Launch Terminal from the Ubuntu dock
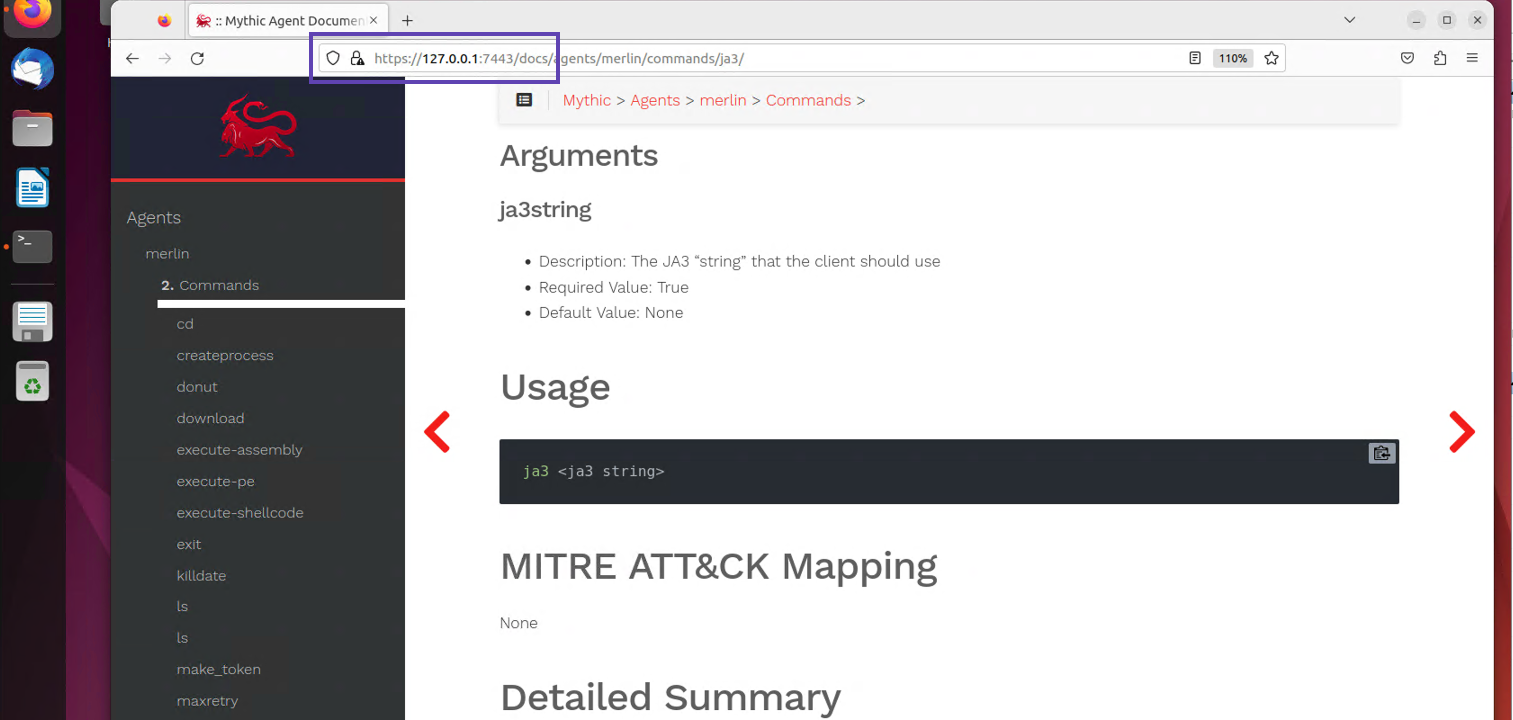Screen dimensions: 1513x720 point(32,245)
